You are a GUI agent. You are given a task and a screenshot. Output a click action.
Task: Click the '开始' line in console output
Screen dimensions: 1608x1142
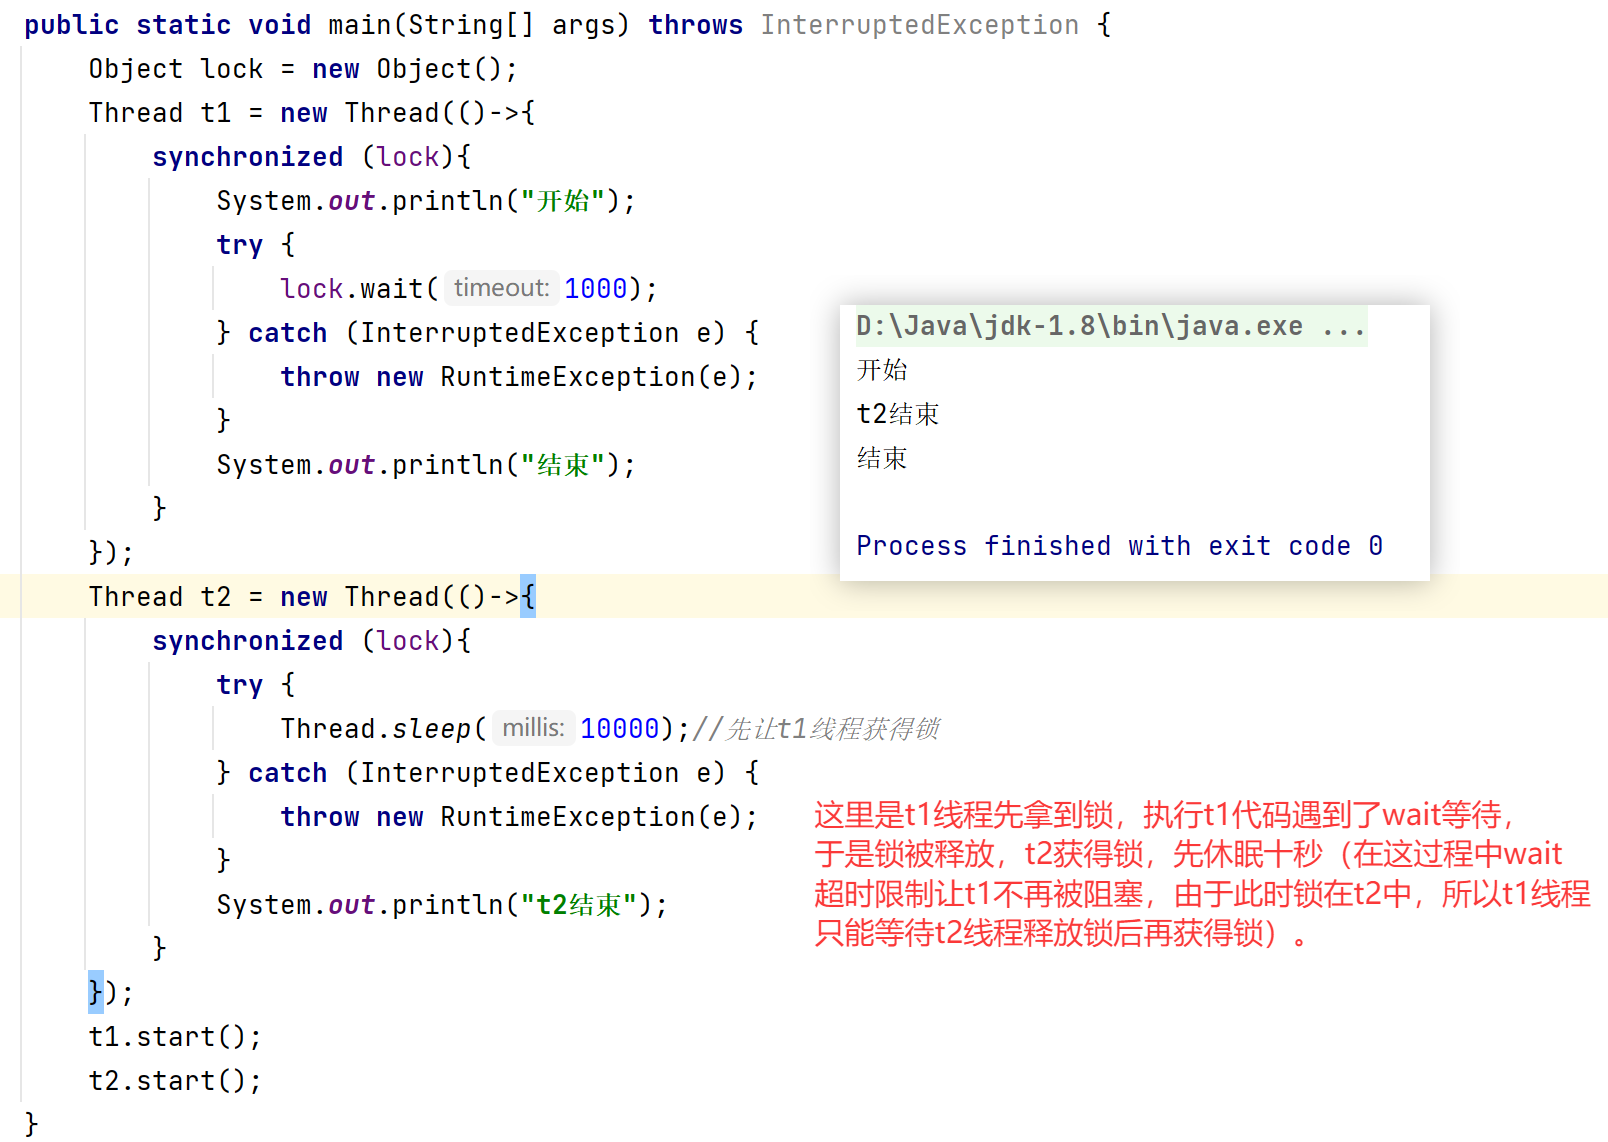tap(882, 370)
